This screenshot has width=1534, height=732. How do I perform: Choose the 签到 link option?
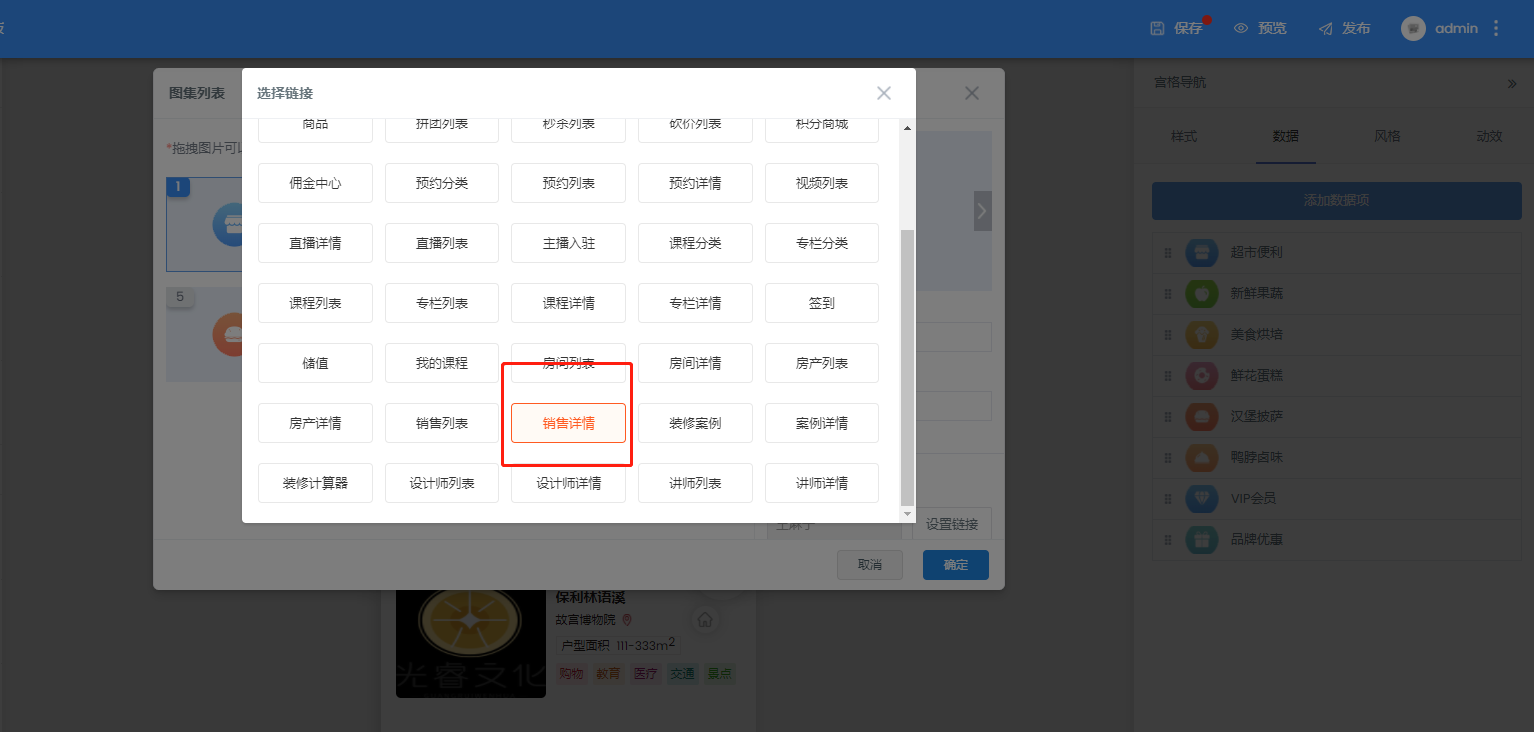tap(822, 303)
